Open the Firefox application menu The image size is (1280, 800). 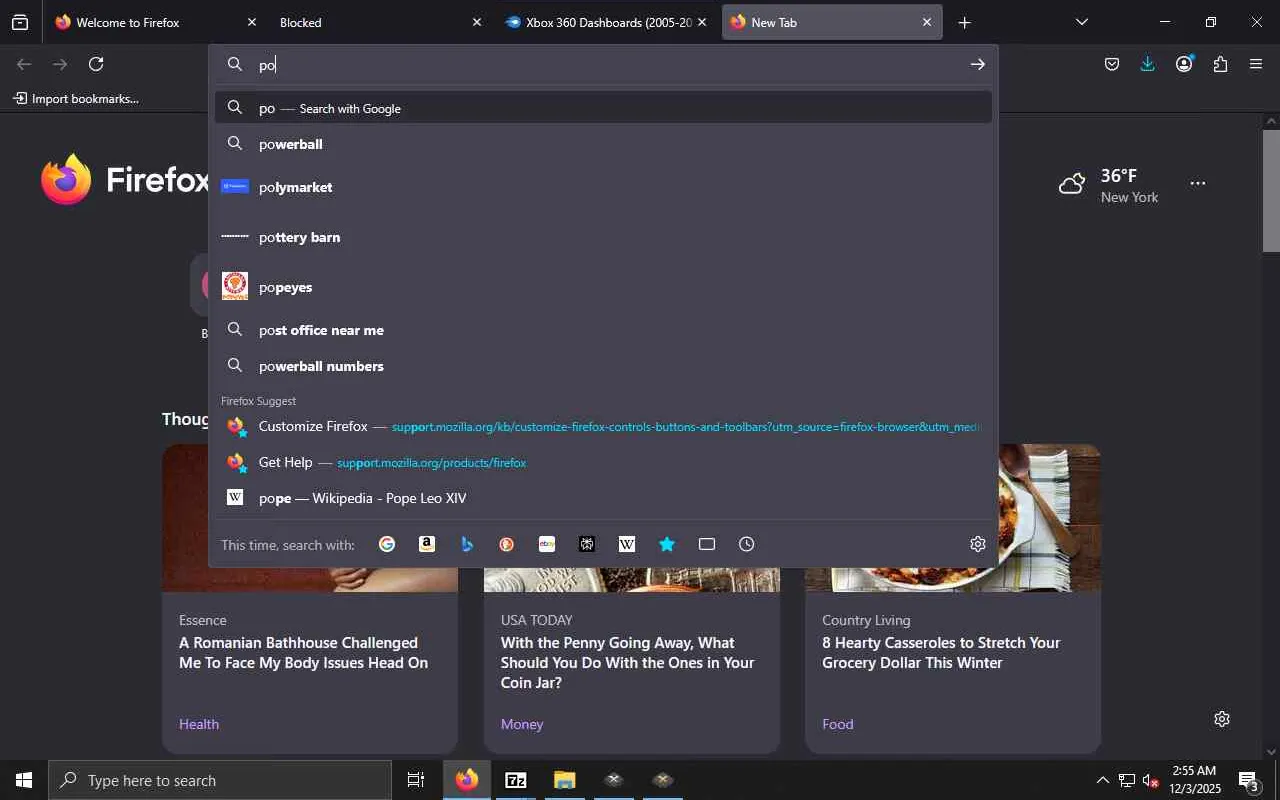[1256, 64]
